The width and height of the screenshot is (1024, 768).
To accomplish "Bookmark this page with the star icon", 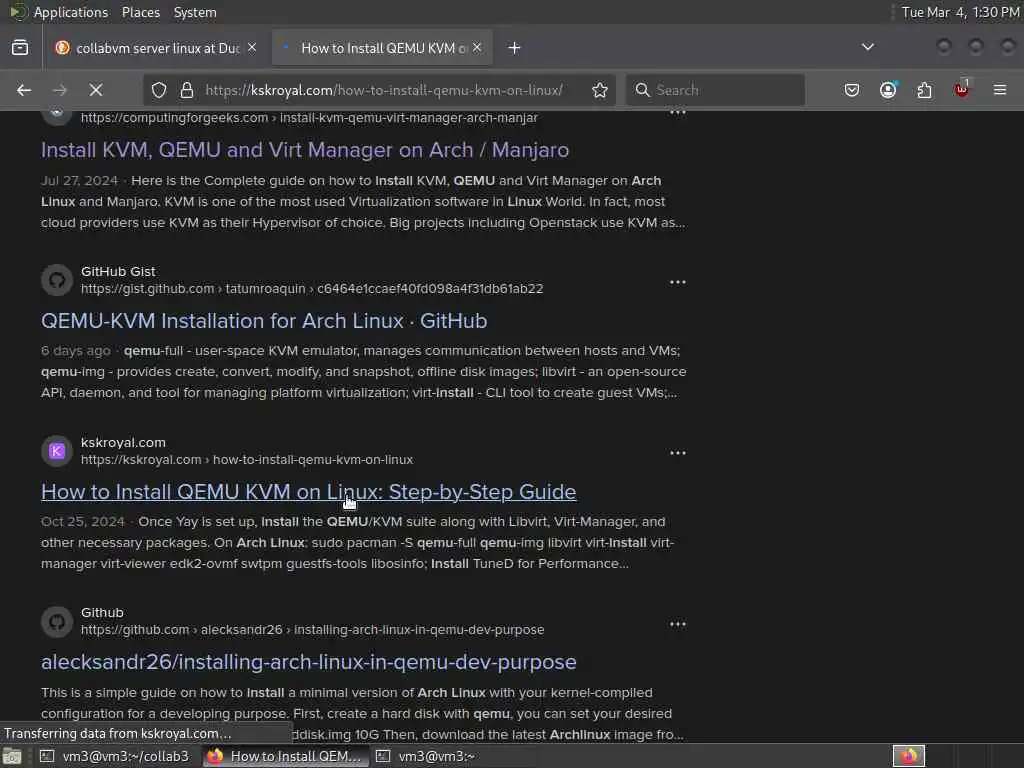I will (600, 90).
